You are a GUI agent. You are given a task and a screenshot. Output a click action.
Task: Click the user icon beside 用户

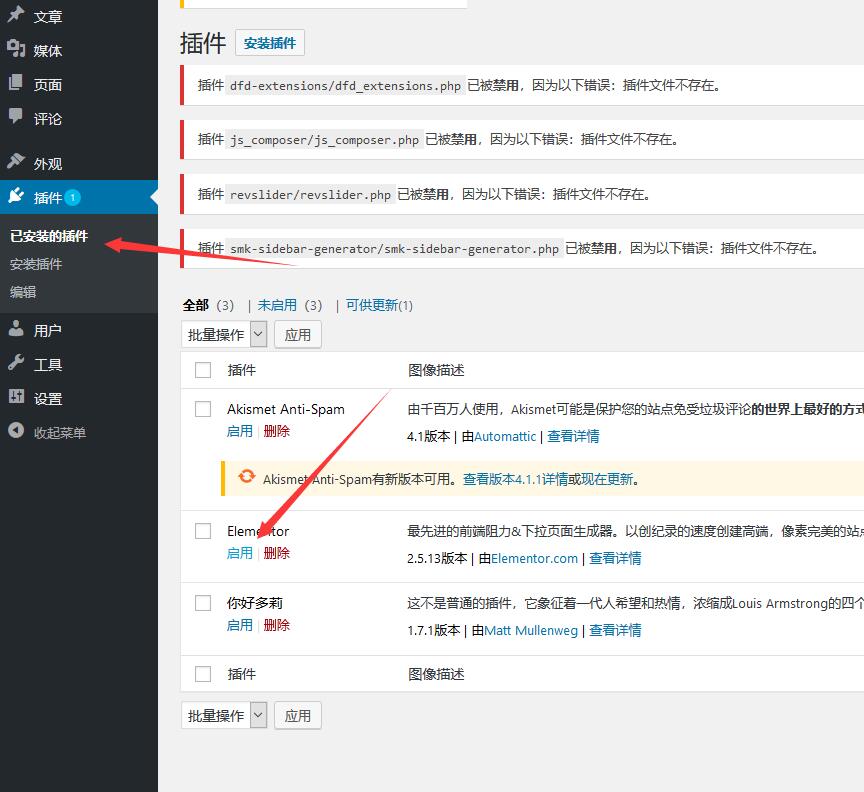[16, 328]
